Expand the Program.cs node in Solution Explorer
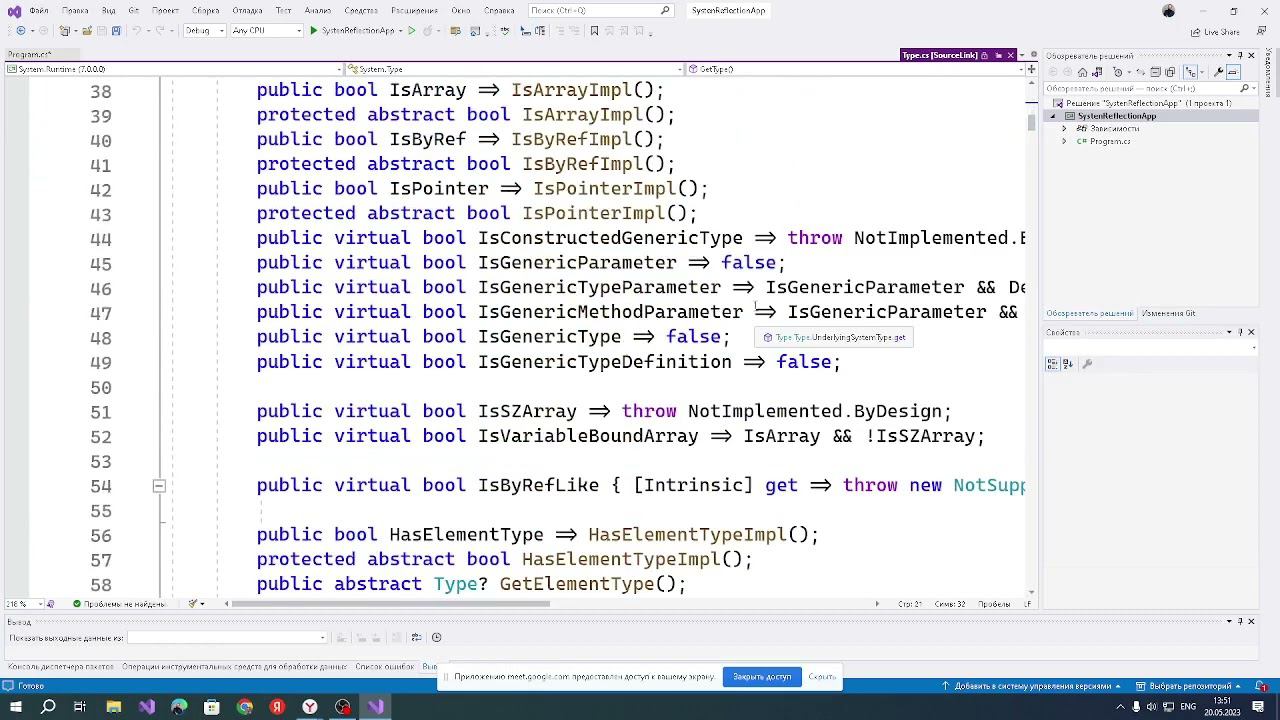The height and width of the screenshot is (720, 1280). click(x=1065, y=142)
